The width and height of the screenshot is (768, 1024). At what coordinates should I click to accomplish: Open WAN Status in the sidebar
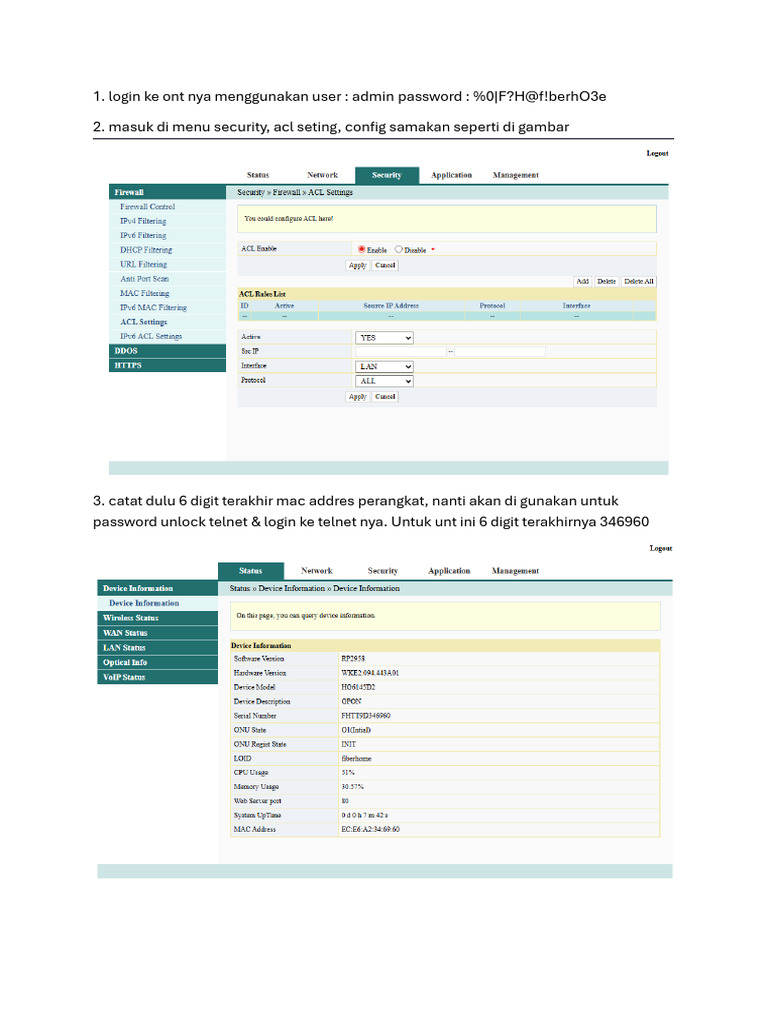click(x=157, y=633)
